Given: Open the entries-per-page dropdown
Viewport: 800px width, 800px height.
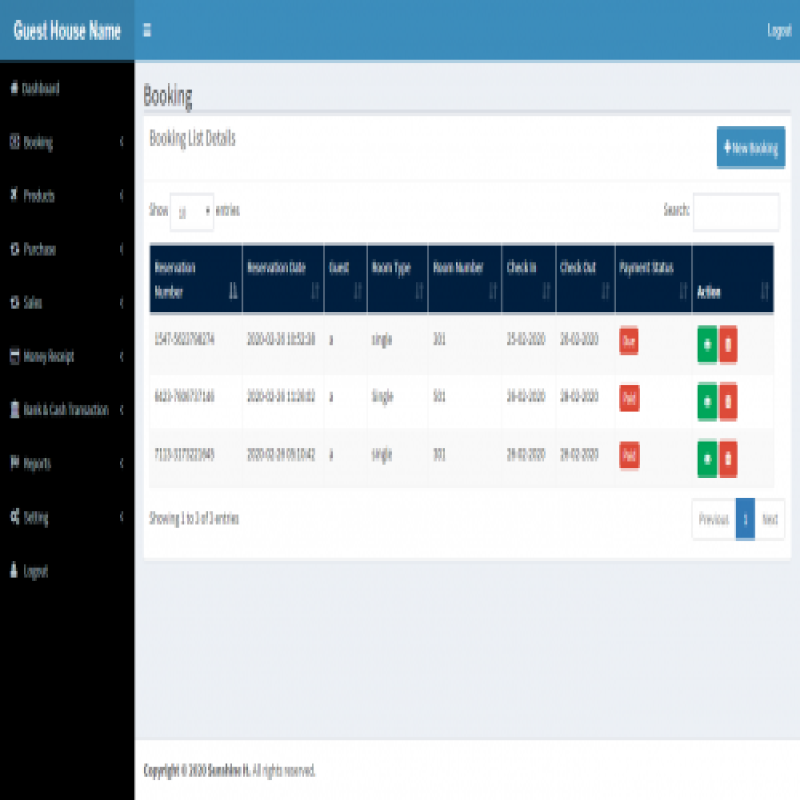Looking at the screenshot, I should click(x=191, y=212).
